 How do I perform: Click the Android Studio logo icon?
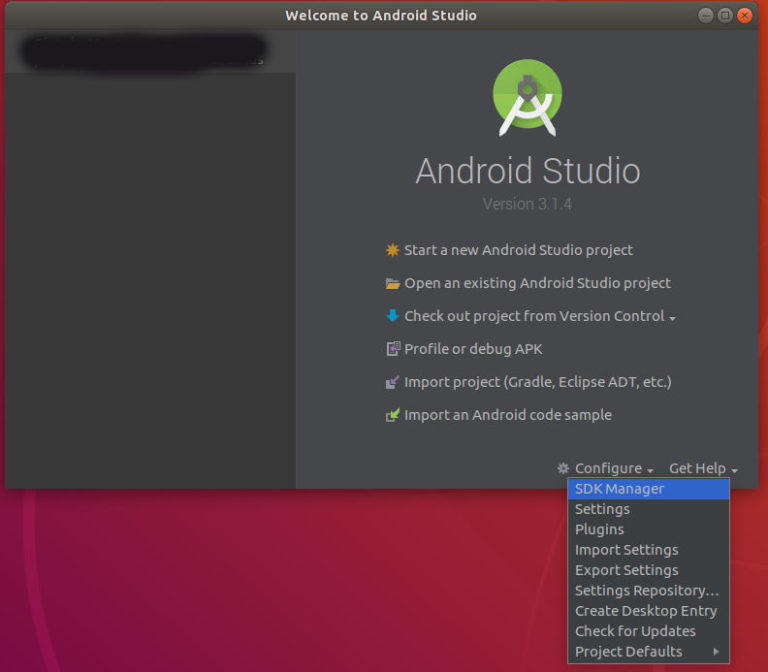[x=527, y=97]
